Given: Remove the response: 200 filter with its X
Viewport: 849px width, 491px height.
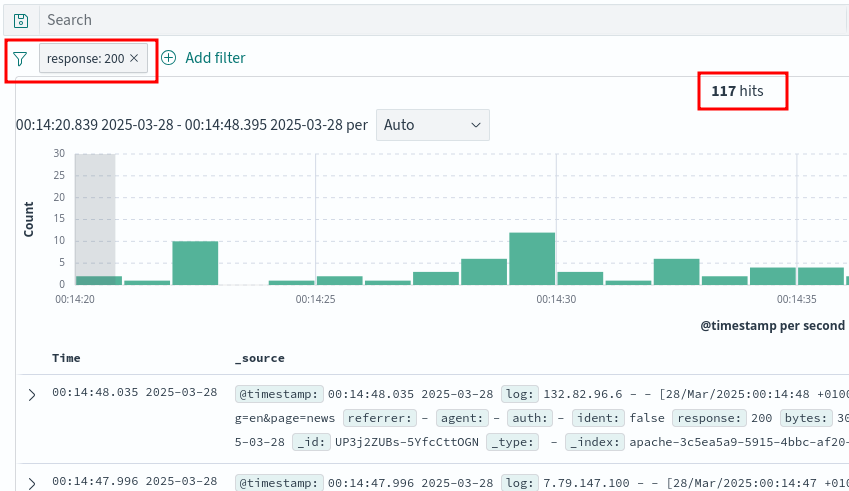Looking at the screenshot, I should [135, 59].
